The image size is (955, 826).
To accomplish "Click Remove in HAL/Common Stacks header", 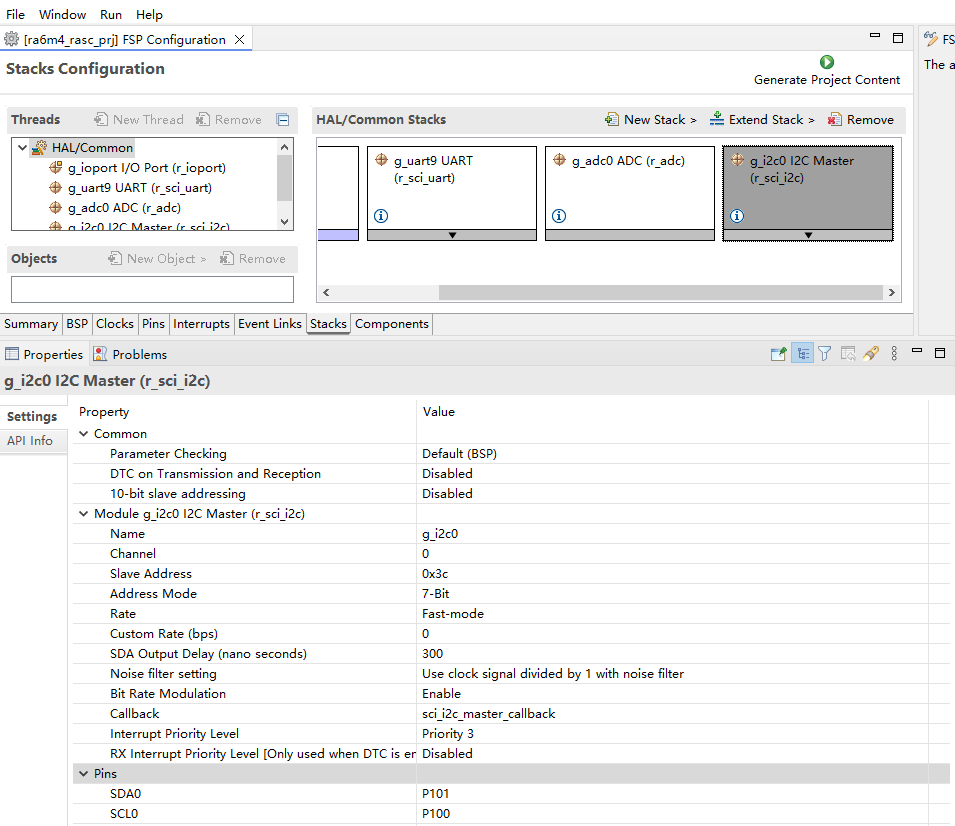I will (x=861, y=119).
